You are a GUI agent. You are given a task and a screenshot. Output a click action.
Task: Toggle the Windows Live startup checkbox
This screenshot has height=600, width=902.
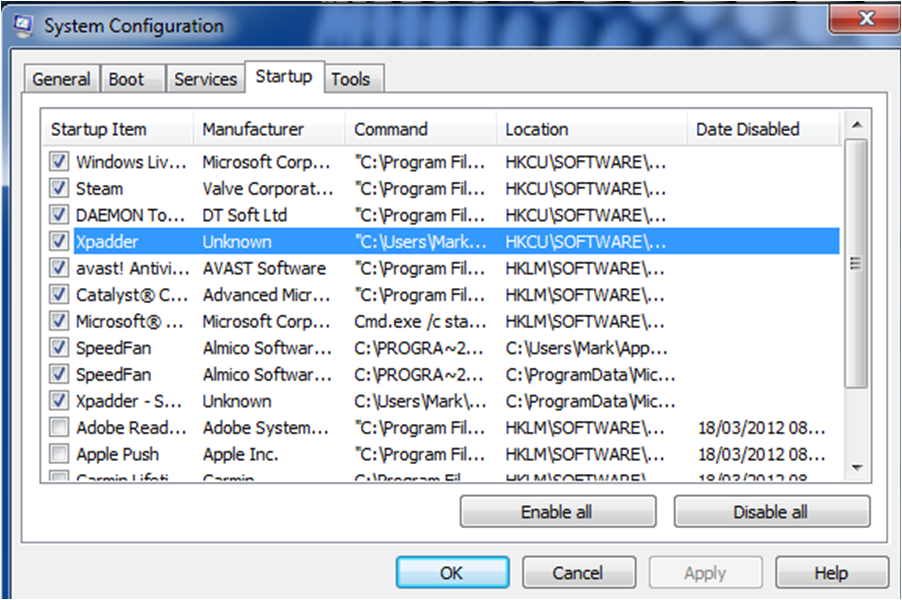pyautogui.click(x=59, y=161)
